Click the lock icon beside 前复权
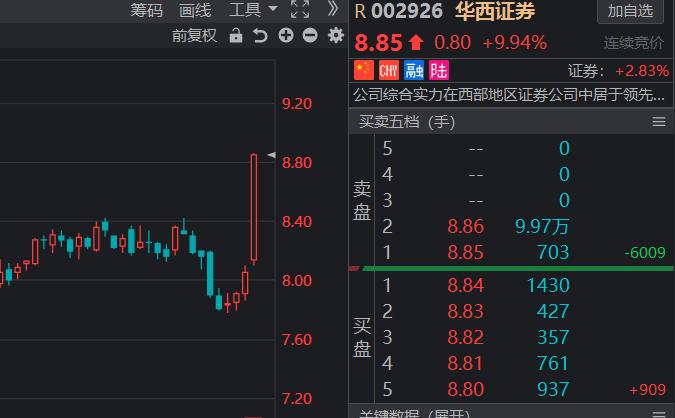 (235, 36)
